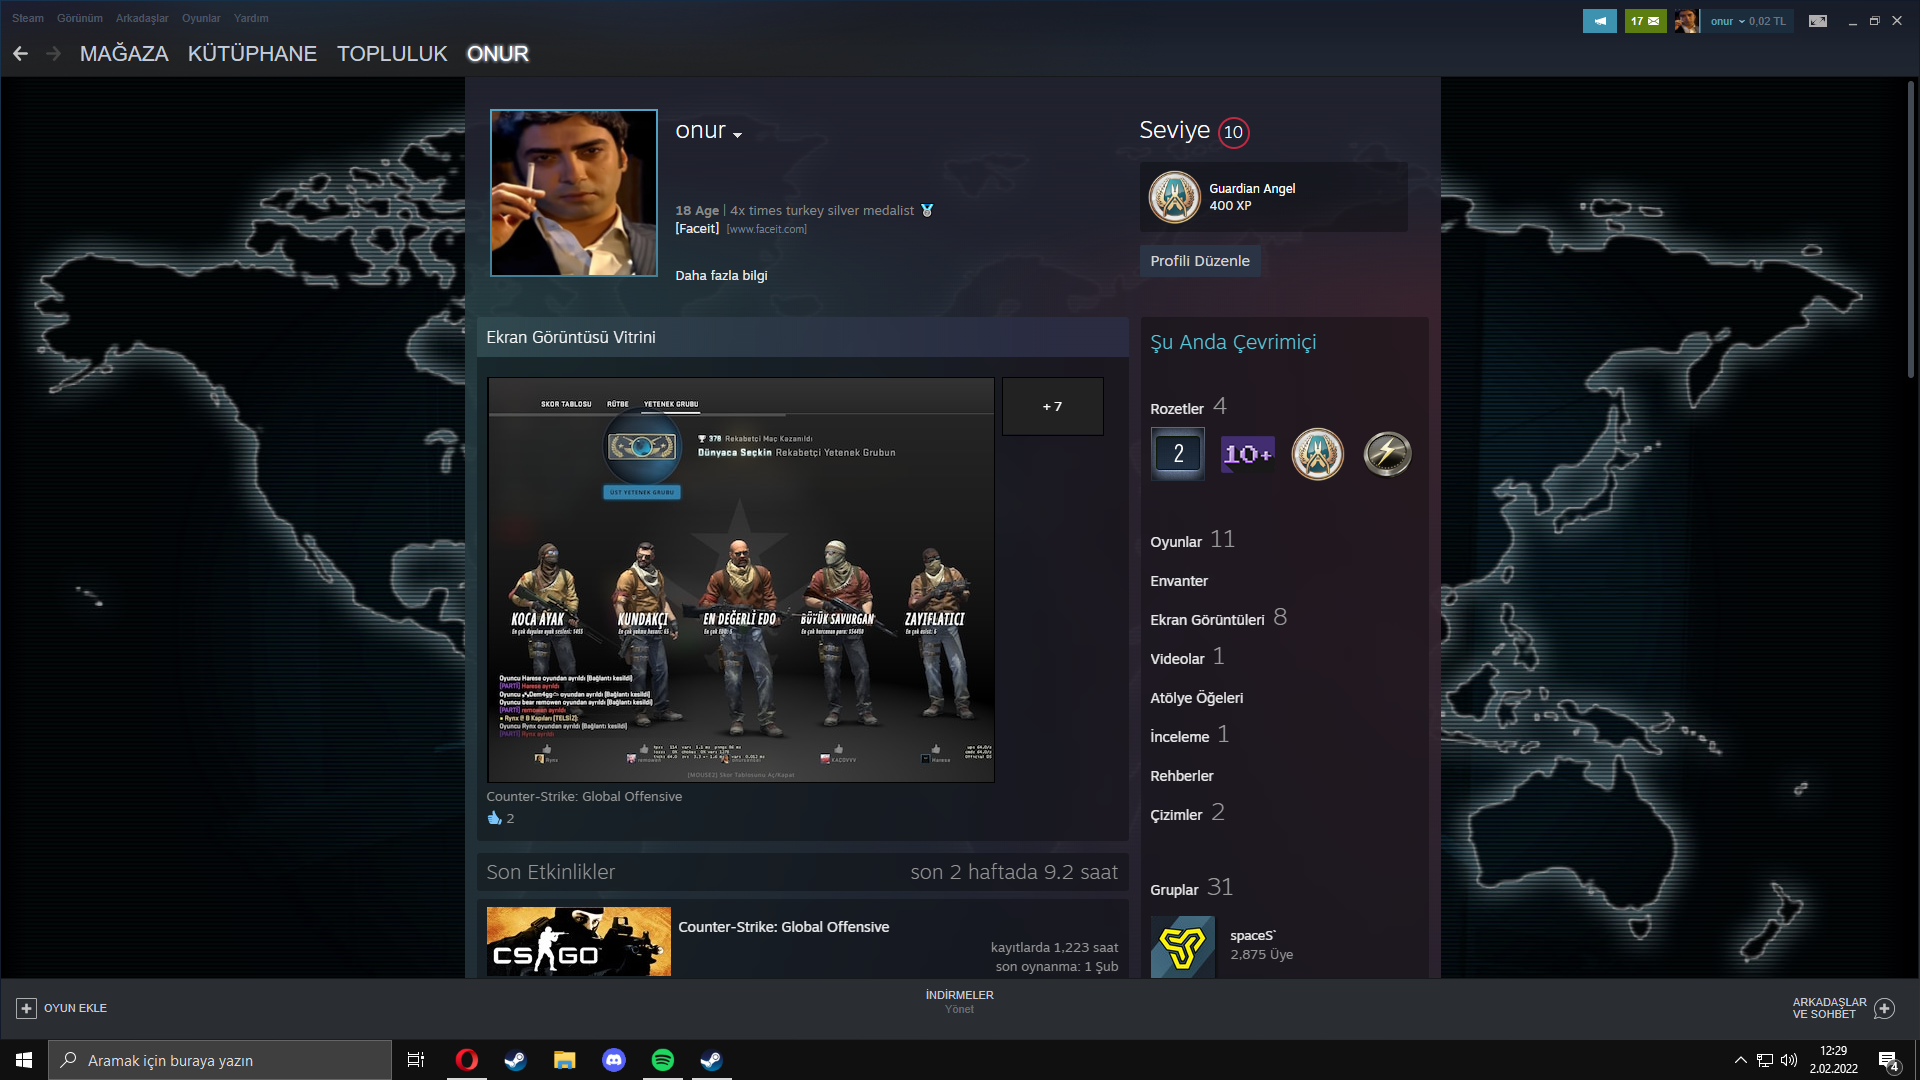The height and width of the screenshot is (1080, 1920).
Task: Open Task View on the taskbar
Action: (x=416, y=1060)
